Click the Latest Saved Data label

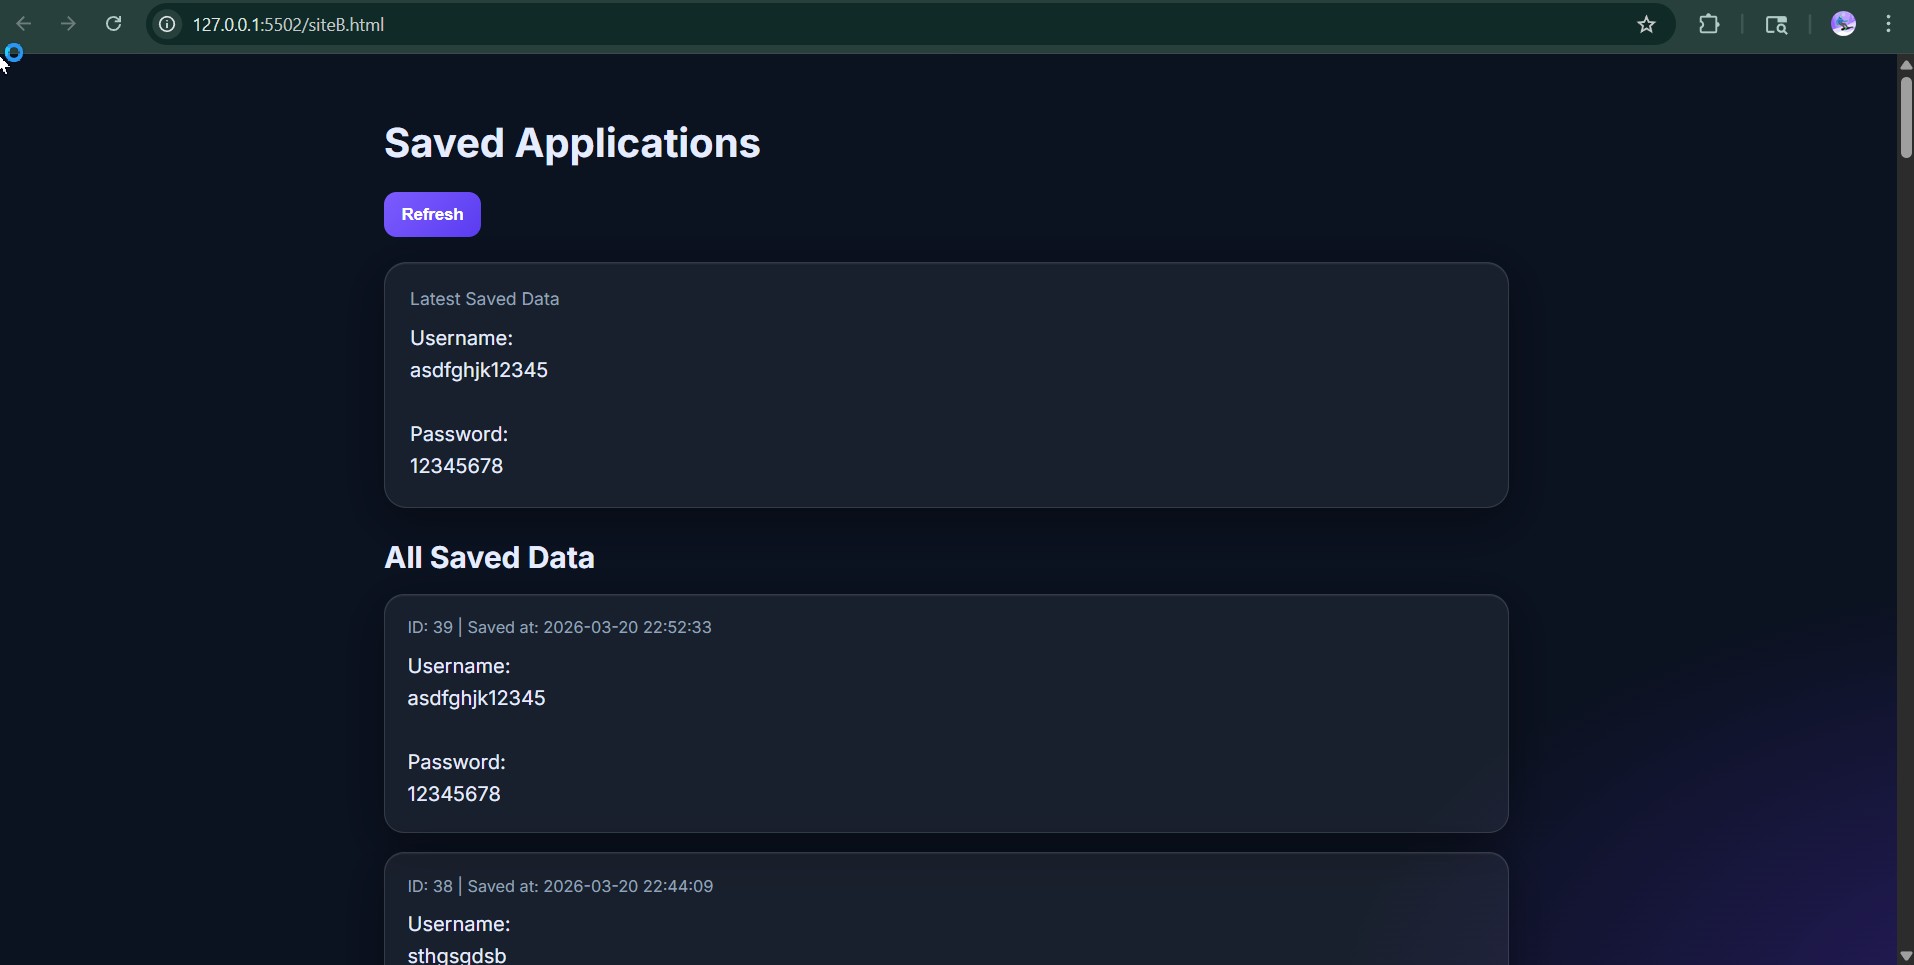(484, 299)
